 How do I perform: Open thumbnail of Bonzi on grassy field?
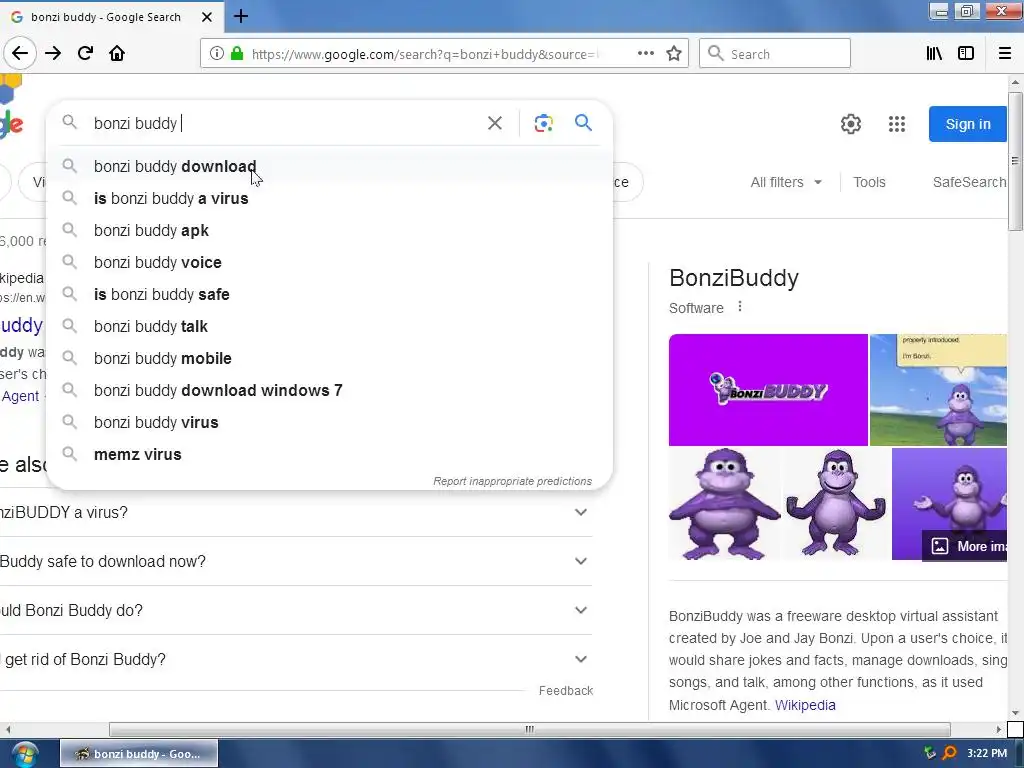(938, 390)
